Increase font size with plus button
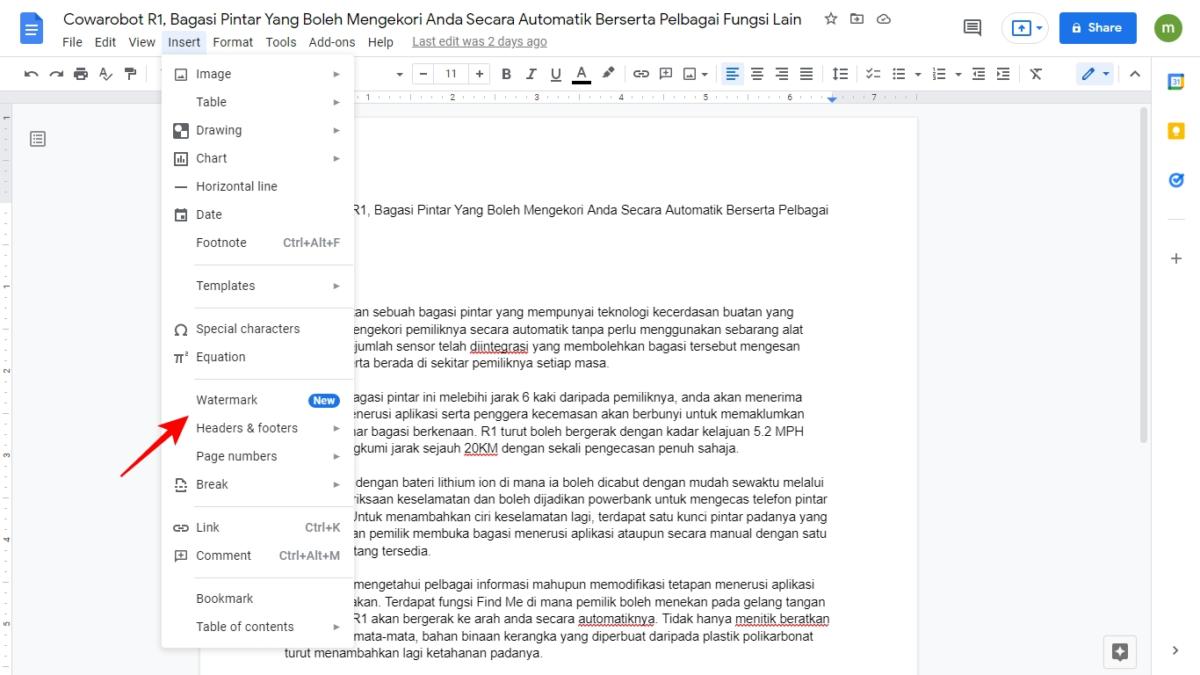The height and width of the screenshot is (675, 1200). click(480, 74)
